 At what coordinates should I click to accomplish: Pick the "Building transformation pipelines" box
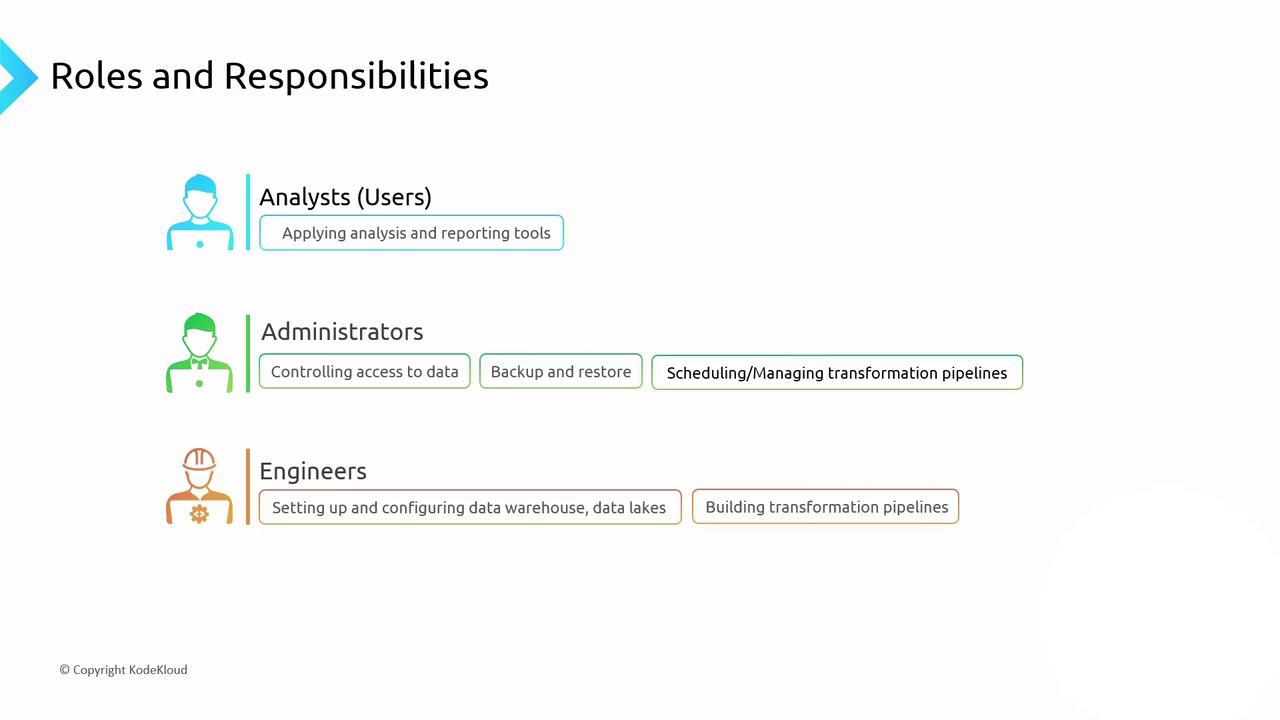point(826,507)
